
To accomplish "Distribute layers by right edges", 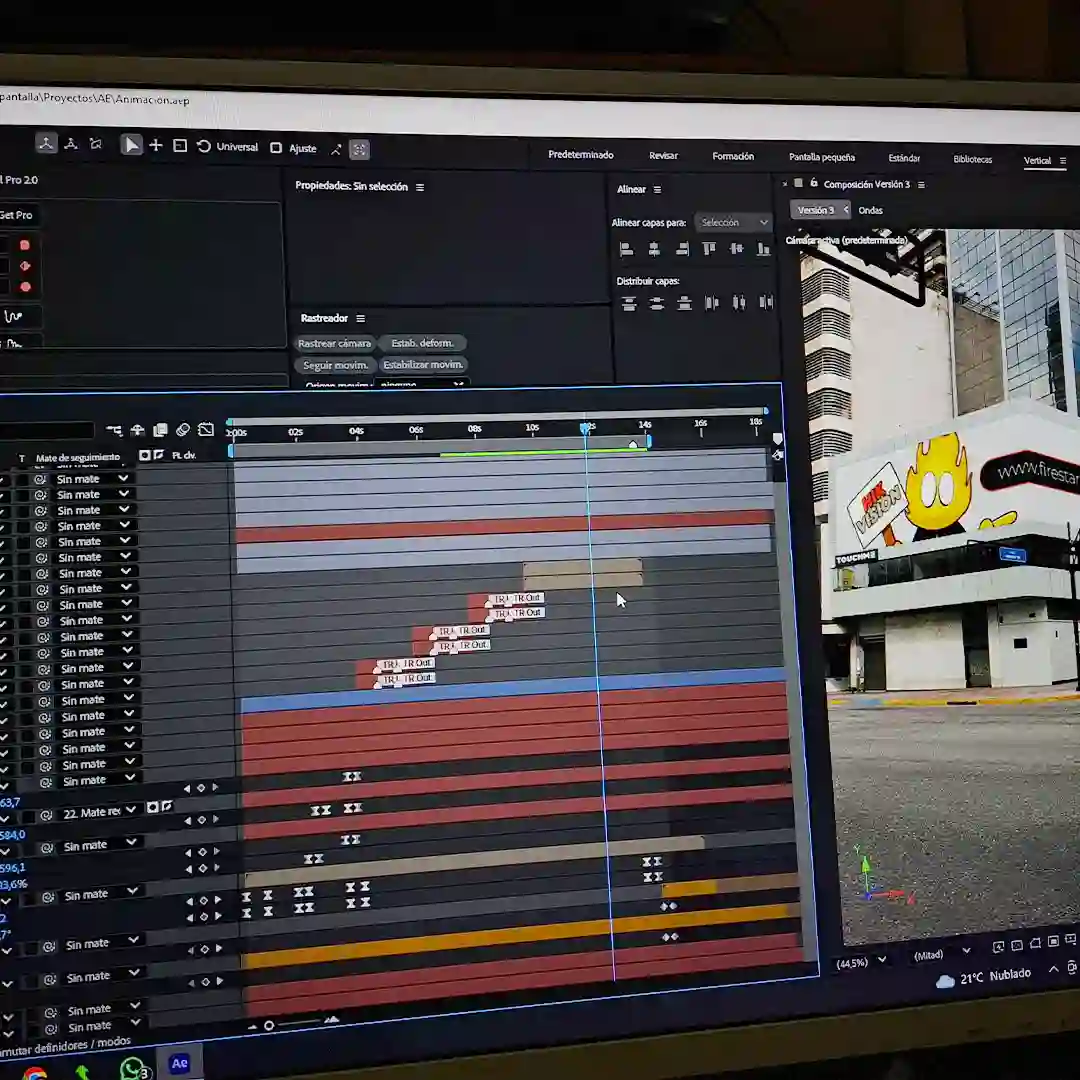I will [766, 302].
